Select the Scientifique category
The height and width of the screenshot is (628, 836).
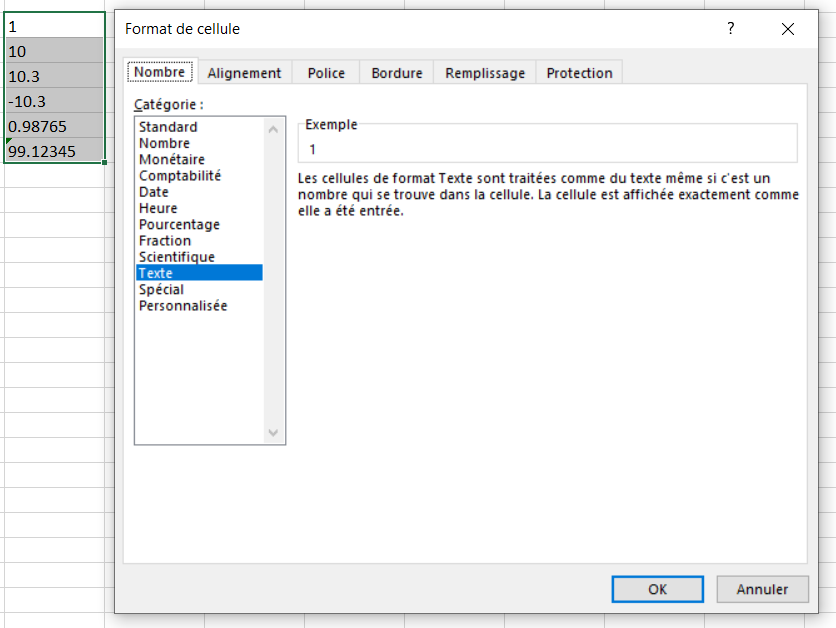coord(177,257)
